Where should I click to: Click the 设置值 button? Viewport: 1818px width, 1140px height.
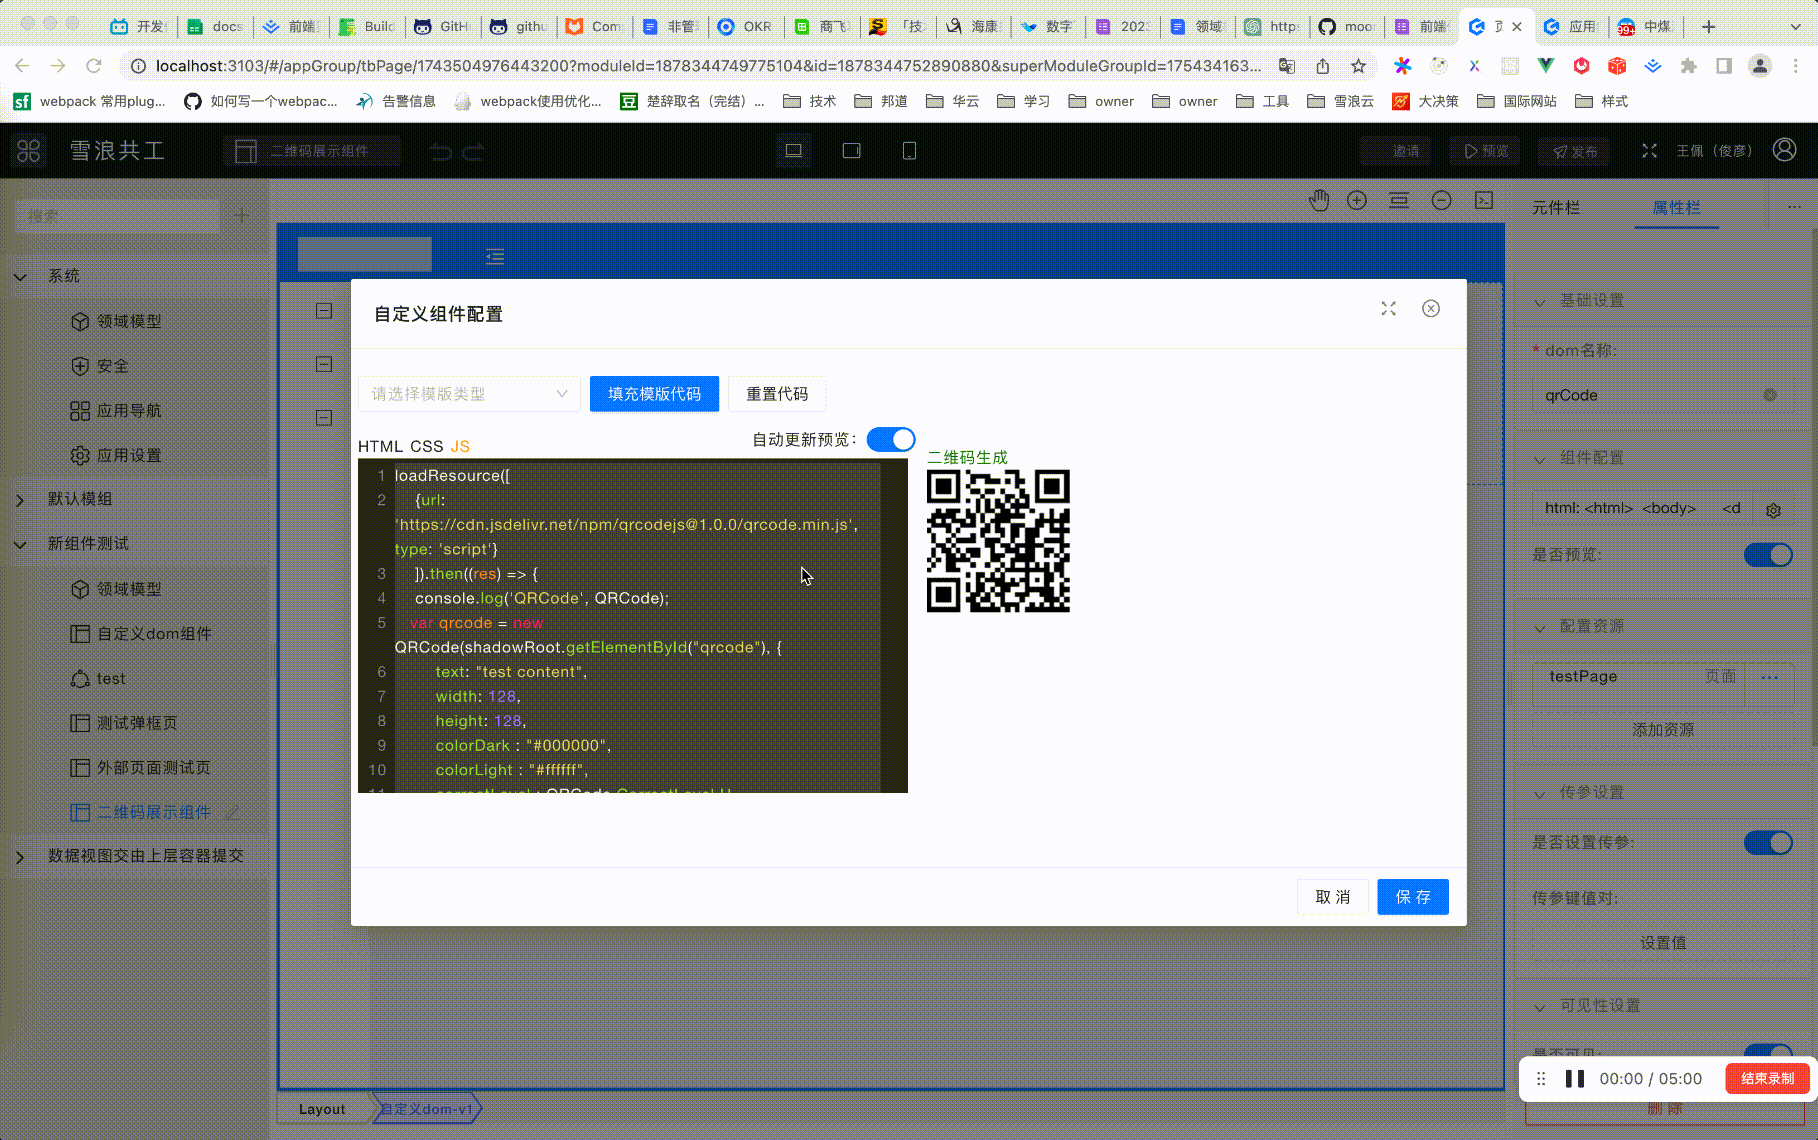coord(1663,943)
